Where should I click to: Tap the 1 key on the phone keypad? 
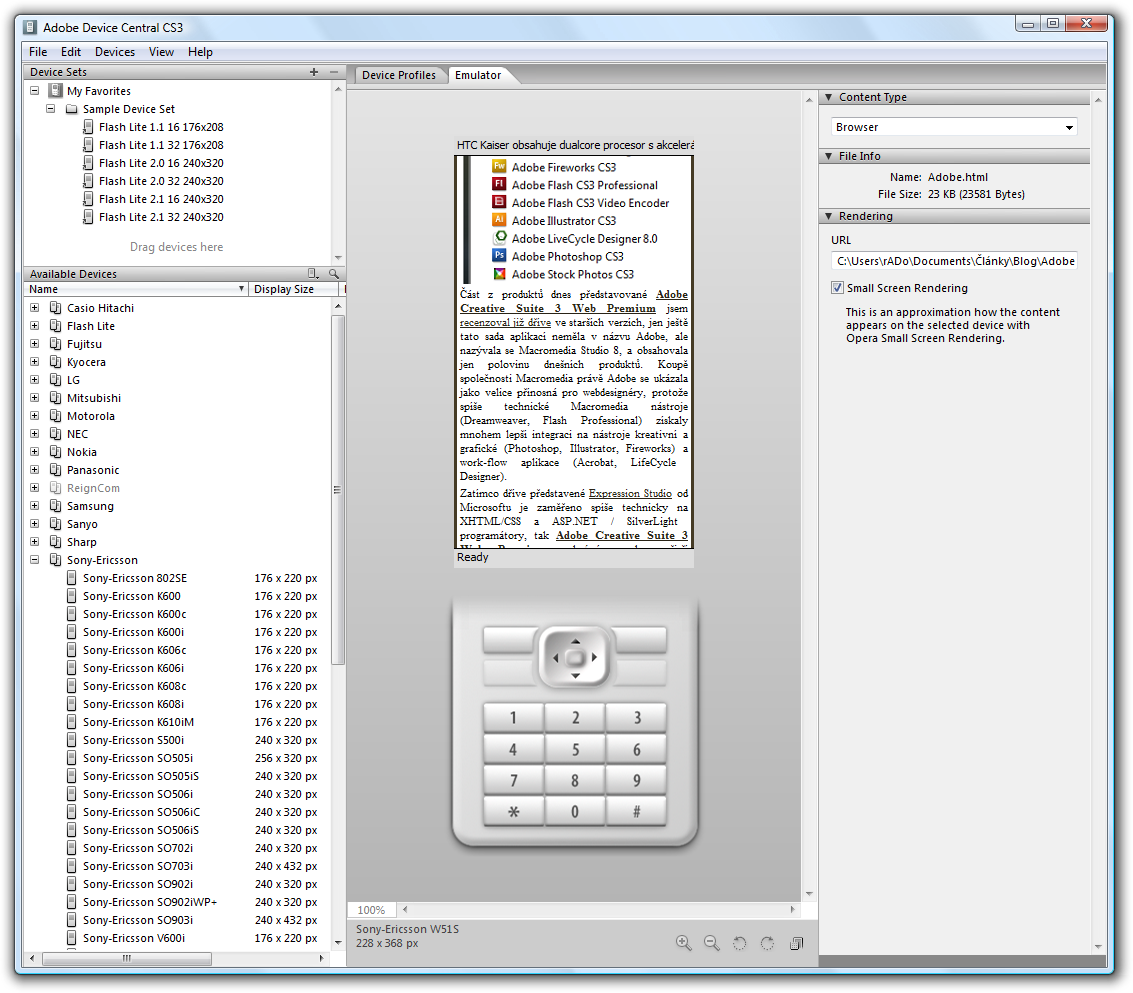pos(513,718)
